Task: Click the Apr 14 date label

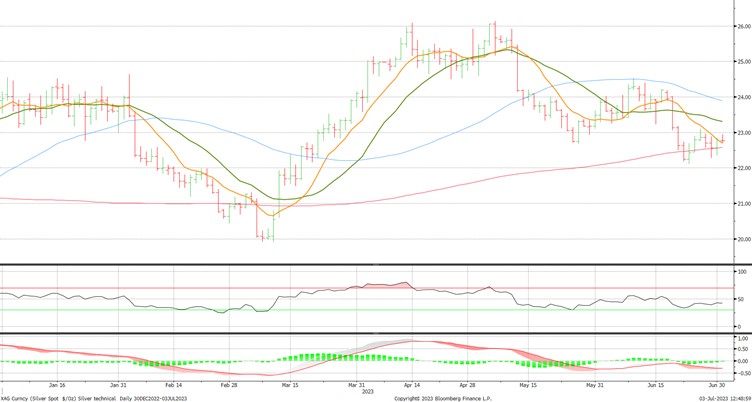Action: click(x=411, y=385)
